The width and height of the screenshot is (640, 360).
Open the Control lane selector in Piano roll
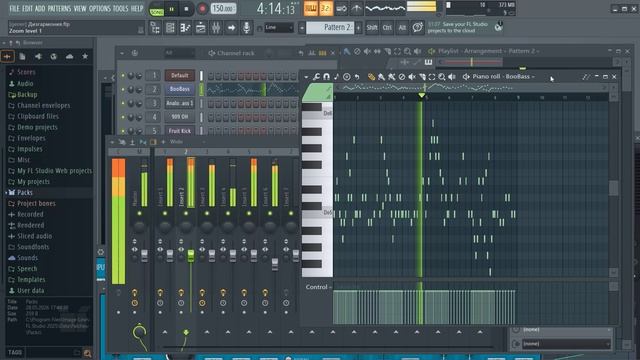click(x=318, y=287)
